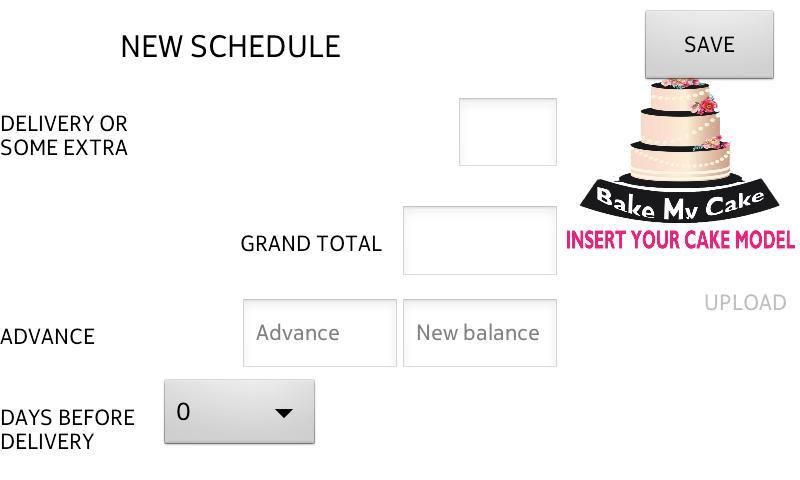Focus the Grand Total input box
This screenshot has height=480, width=800.
480,240
